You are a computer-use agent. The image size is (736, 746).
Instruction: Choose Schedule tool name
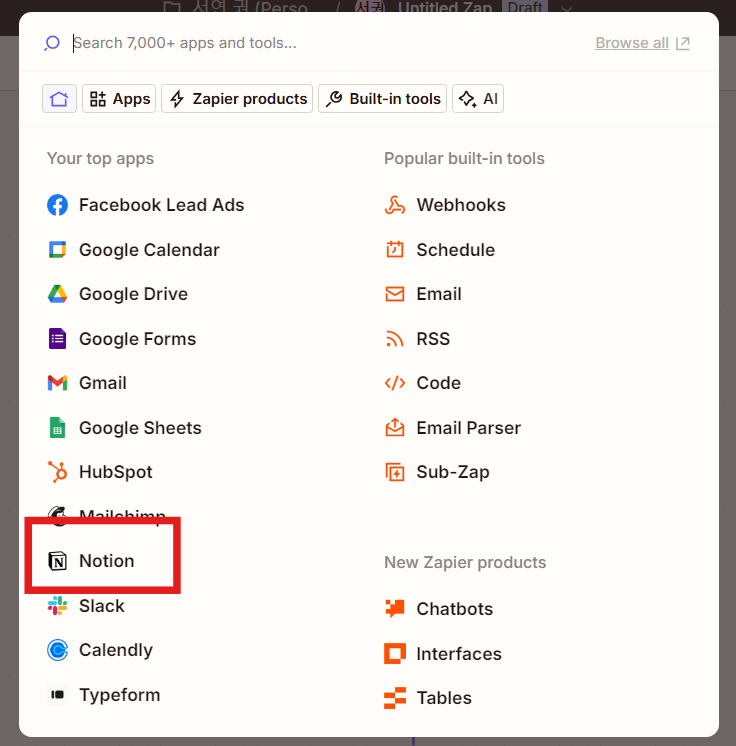pyautogui.click(x=456, y=250)
